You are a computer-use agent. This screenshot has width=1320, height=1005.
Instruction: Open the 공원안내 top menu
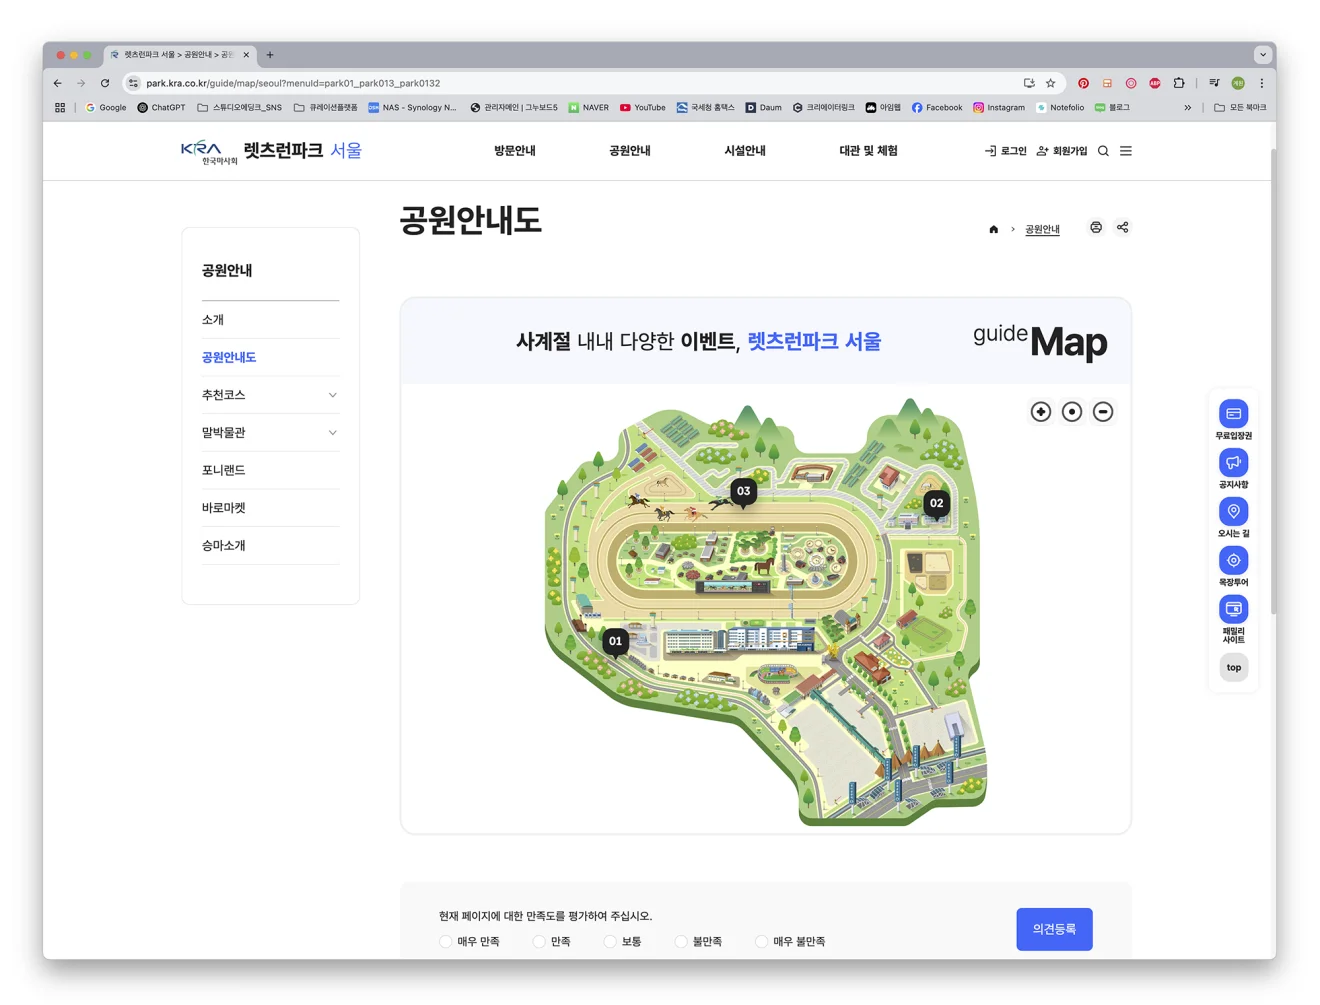coord(630,151)
